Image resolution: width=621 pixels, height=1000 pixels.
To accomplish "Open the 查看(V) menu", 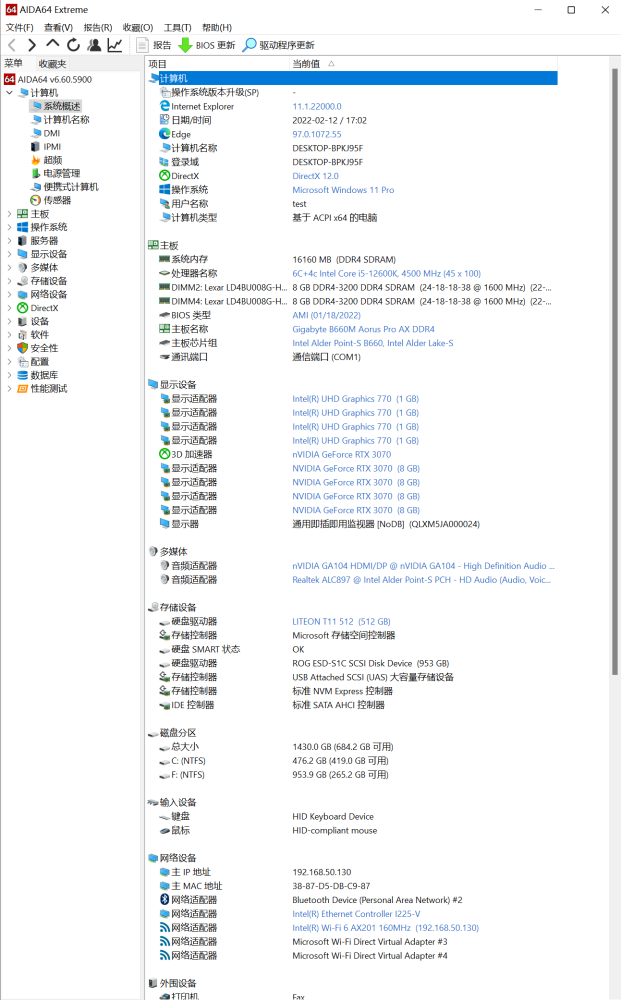I will [58, 27].
